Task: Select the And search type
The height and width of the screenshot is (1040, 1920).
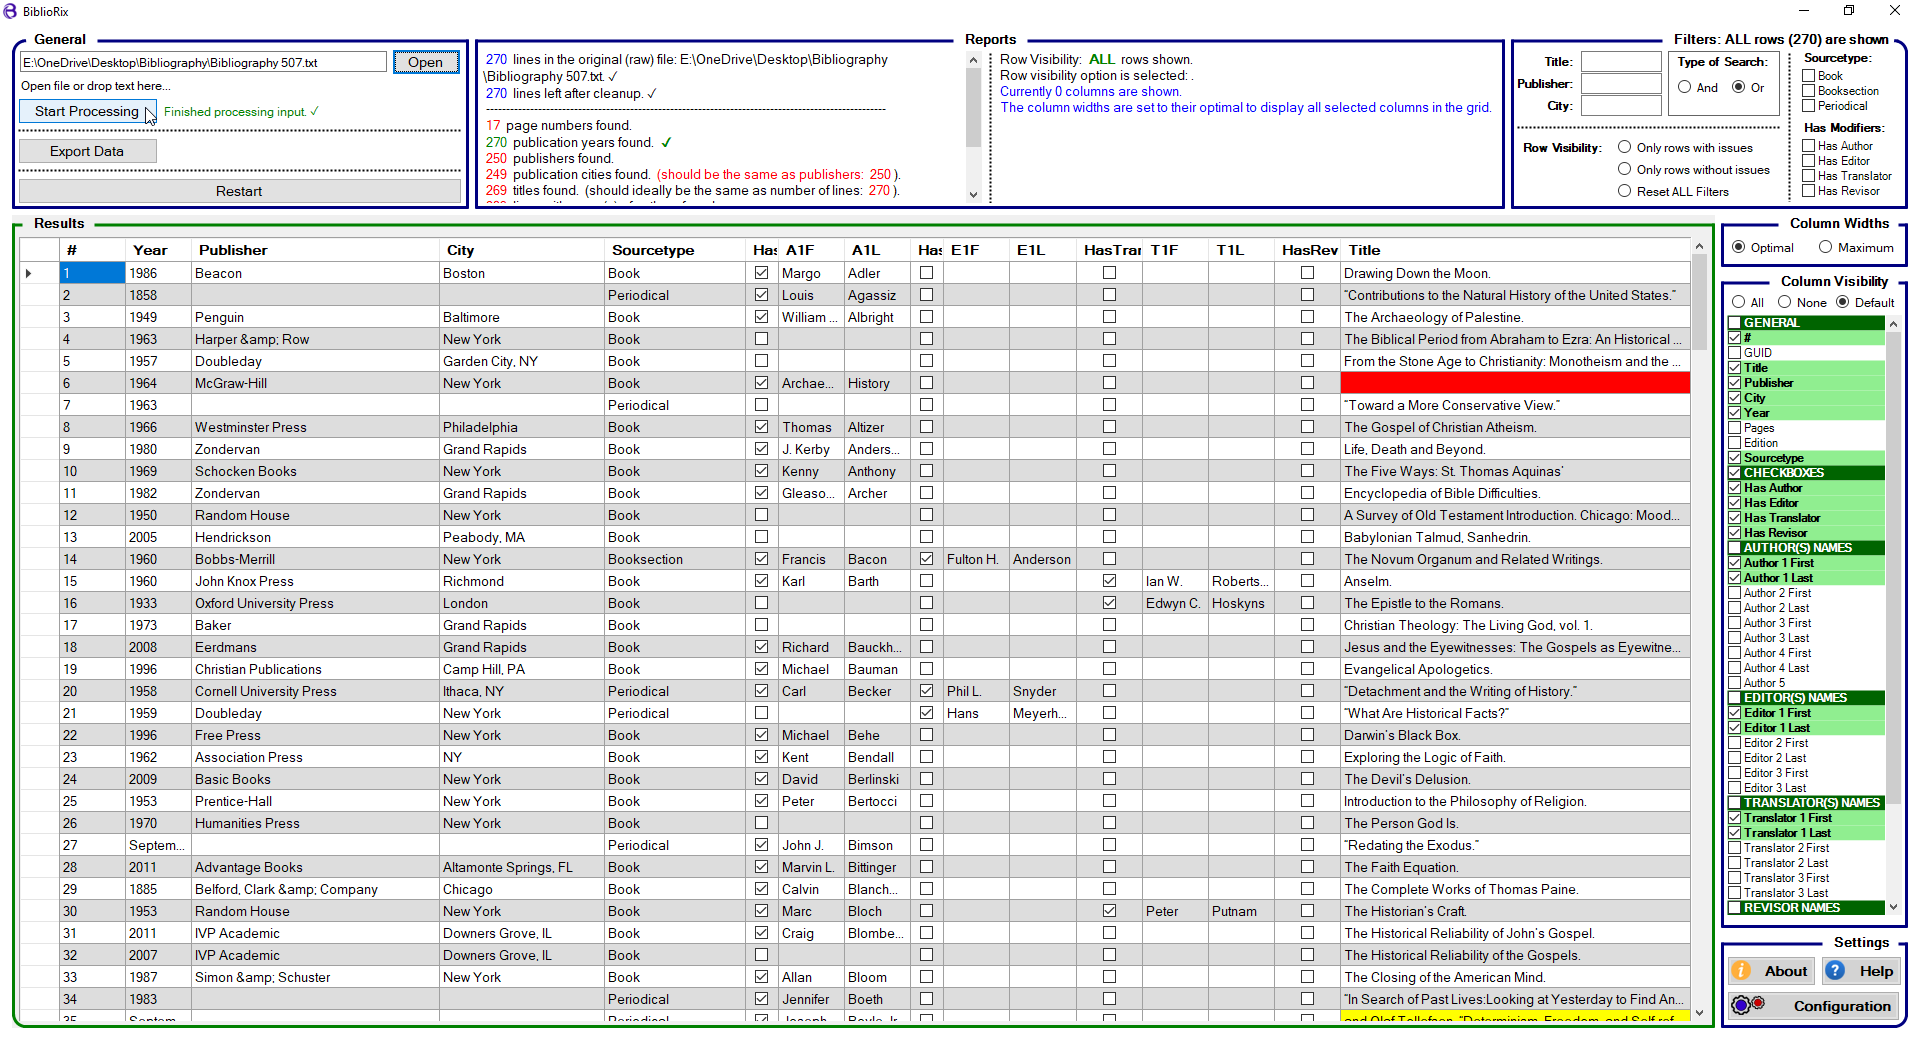Action: point(1685,88)
